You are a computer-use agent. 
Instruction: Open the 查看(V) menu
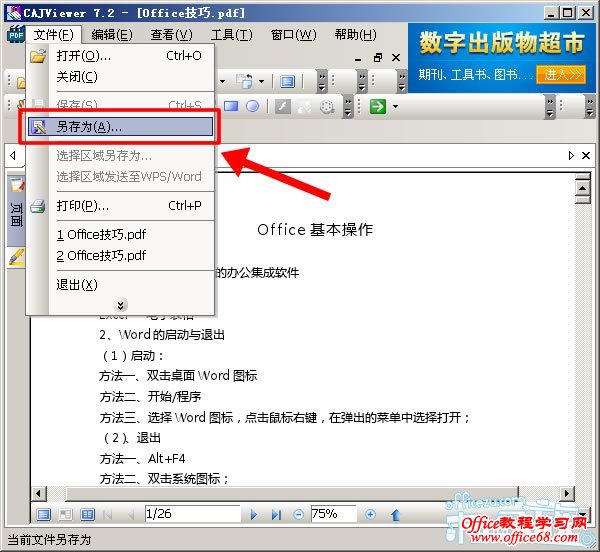pyautogui.click(x=171, y=35)
